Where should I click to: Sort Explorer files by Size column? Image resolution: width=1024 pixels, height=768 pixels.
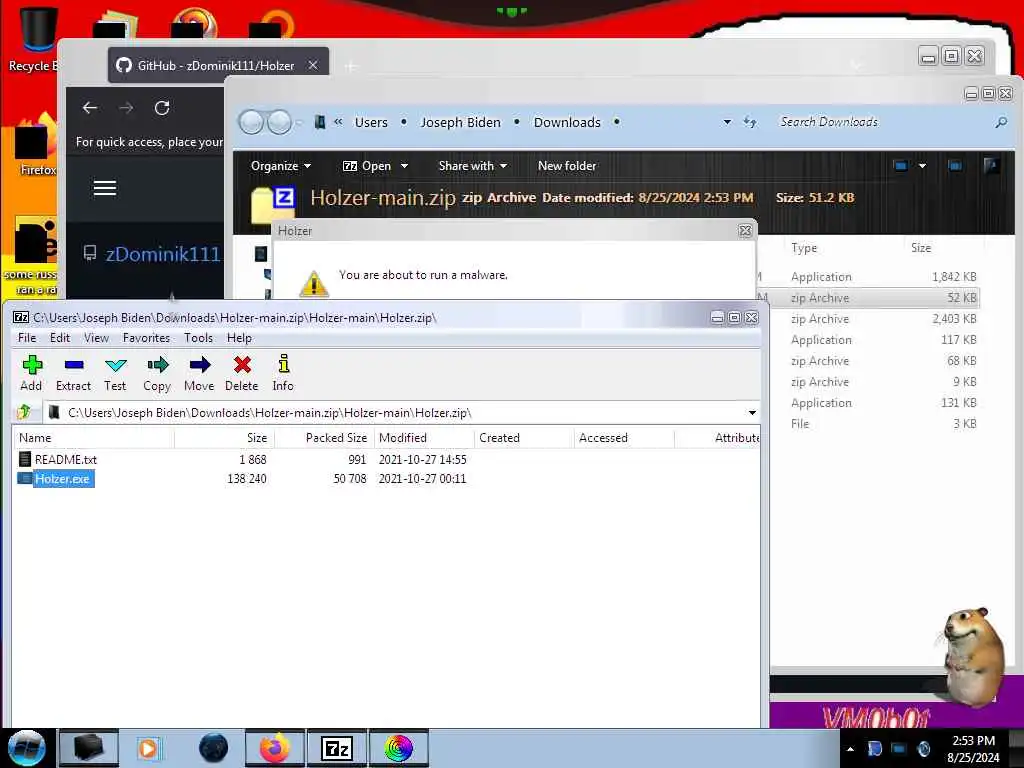[921, 248]
